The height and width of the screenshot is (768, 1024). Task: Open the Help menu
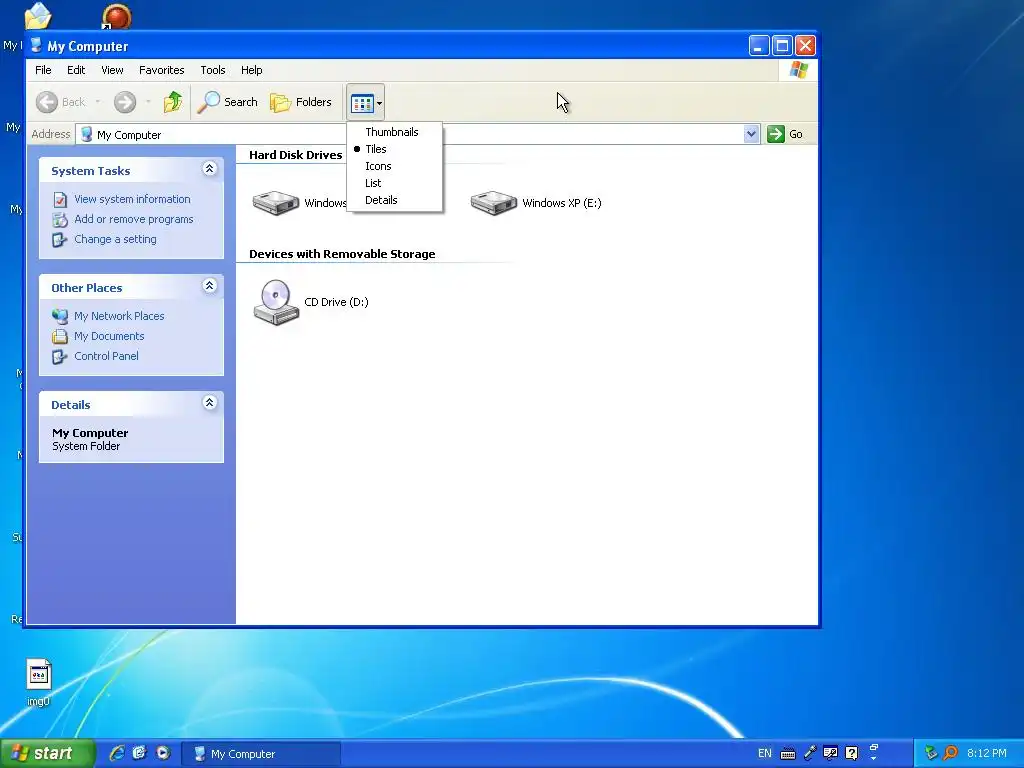tap(251, 70)
